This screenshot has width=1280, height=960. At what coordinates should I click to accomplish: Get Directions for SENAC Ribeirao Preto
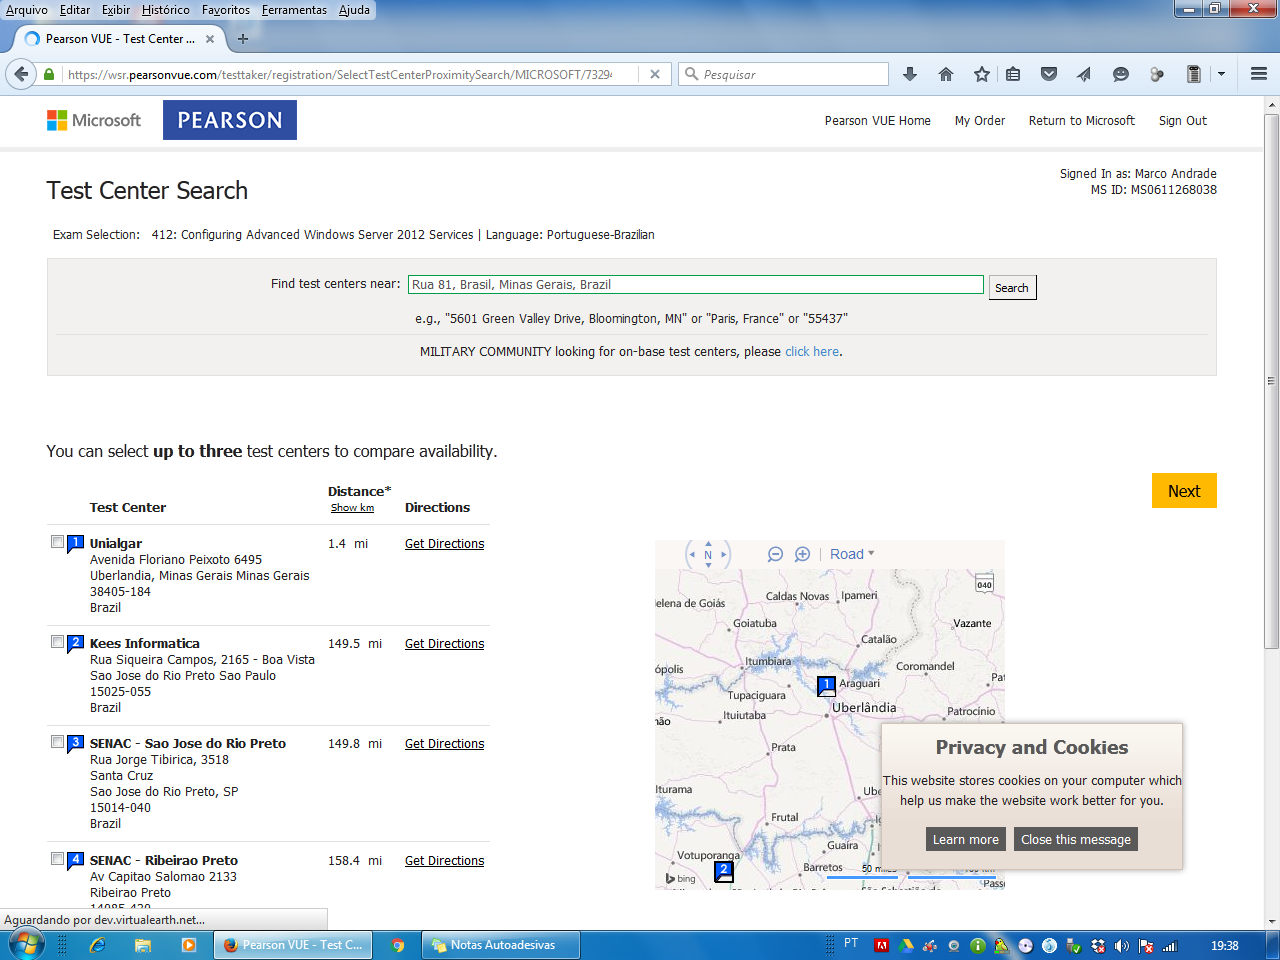[x=444, y=861]
